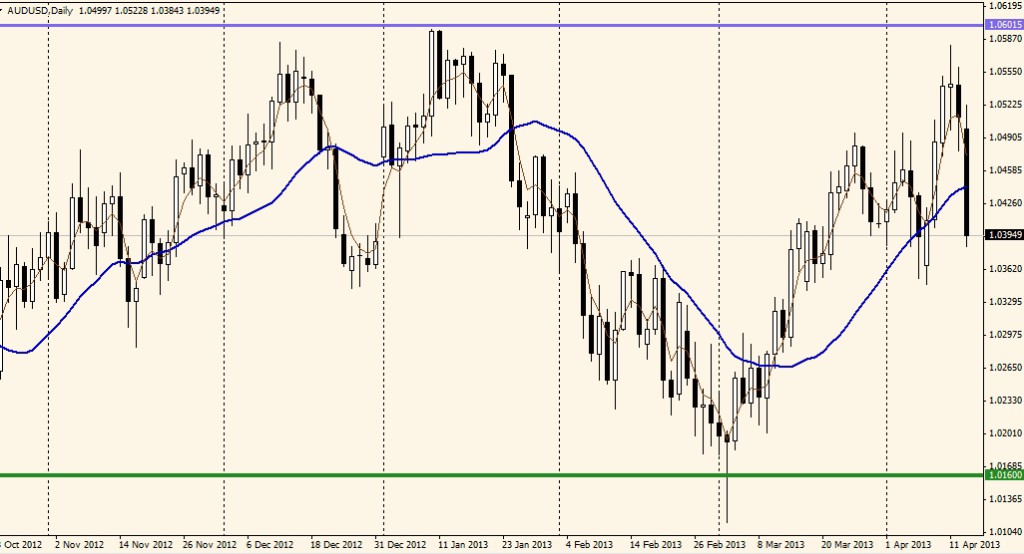Screen dimensions: 1024x554
Task: Click the 2 Nov 2012 date label
Action: pos(81,546)
